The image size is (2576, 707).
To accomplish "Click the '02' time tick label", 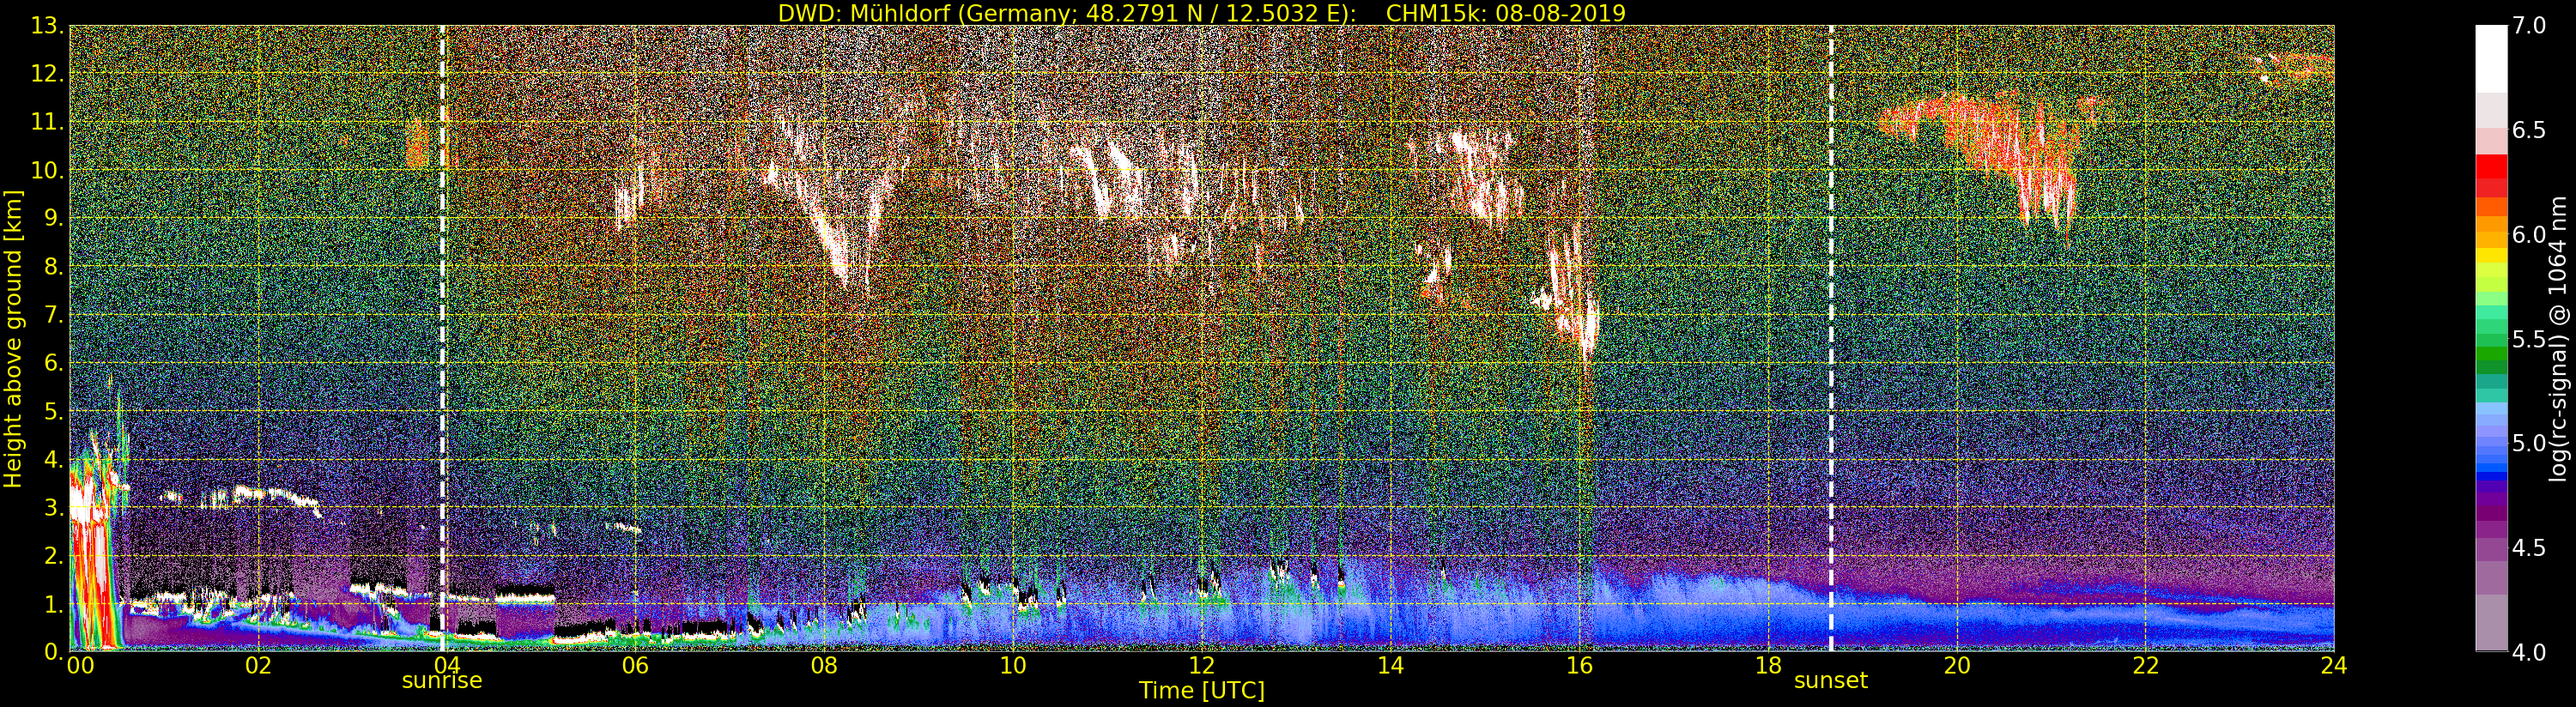I will [258, 665].
